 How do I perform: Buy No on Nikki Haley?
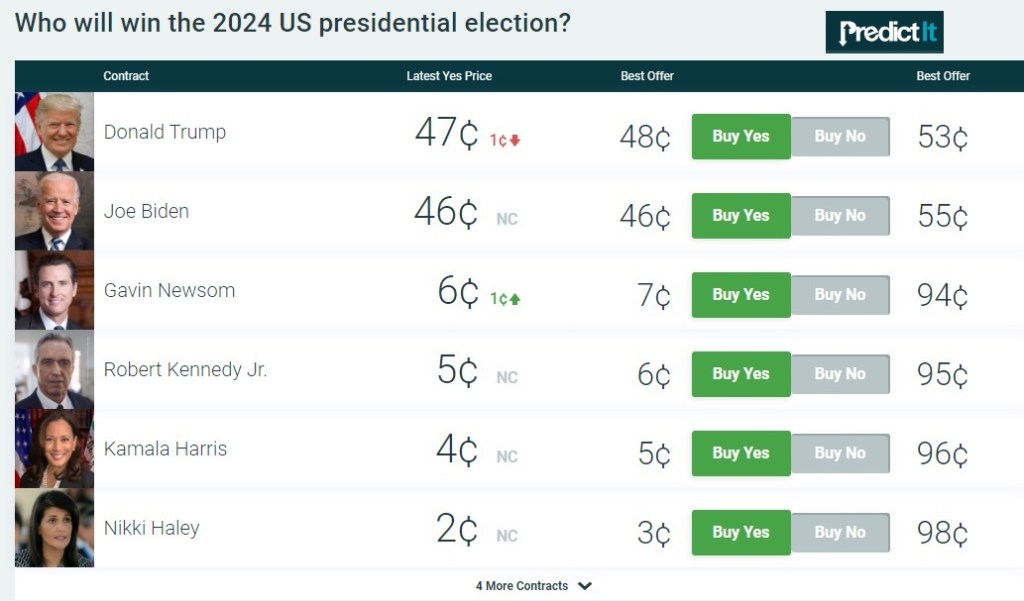point(840,532)
